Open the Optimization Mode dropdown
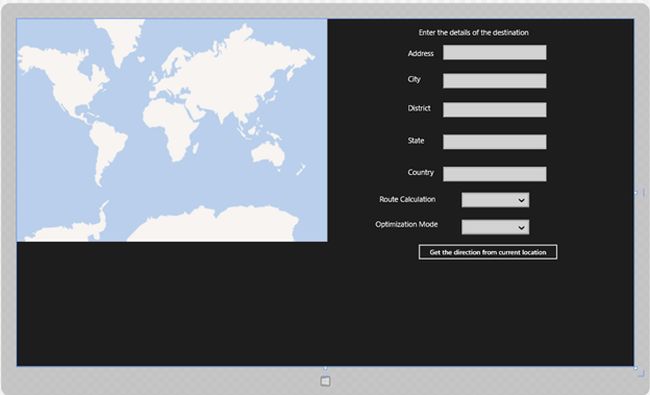 click(495, 227)
